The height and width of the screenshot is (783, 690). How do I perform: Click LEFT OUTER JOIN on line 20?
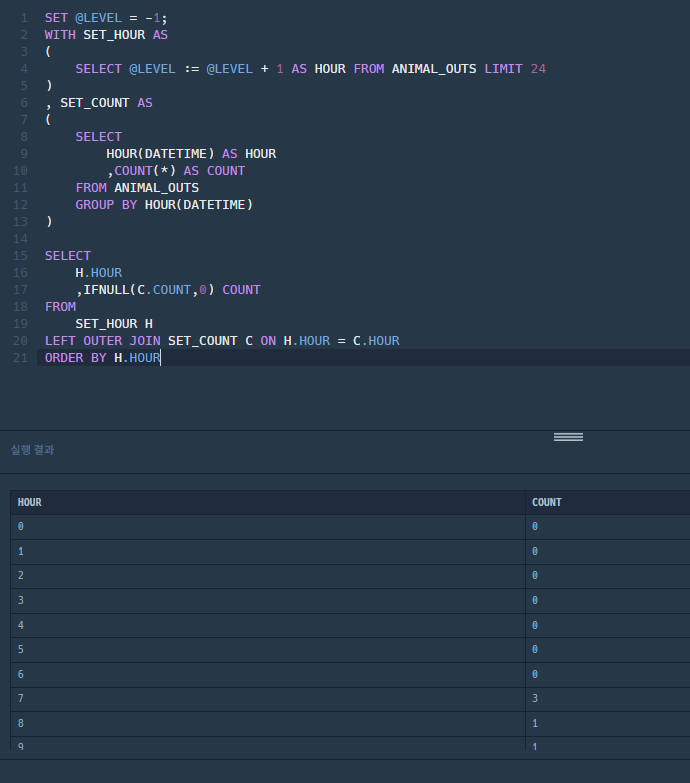pyautogui.click(x=103, y=341)
